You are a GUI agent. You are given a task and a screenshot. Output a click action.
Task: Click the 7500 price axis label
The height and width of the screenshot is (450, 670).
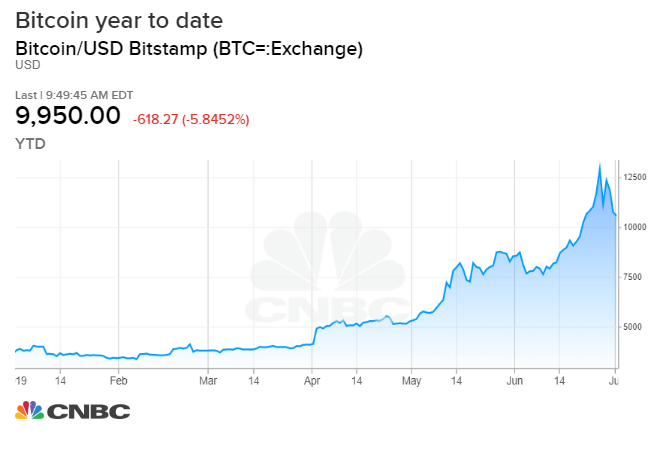pos(633,277)
